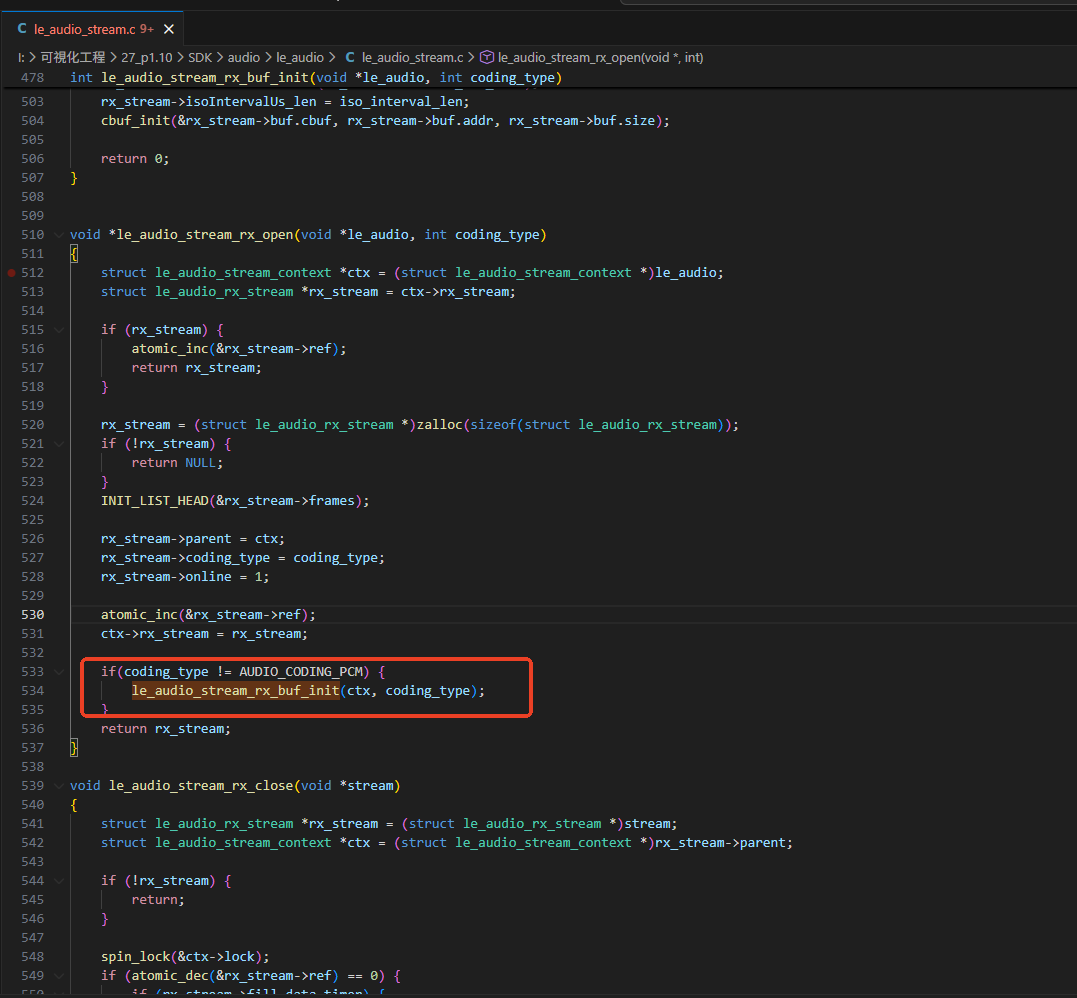Close the le_audio_stream.c editor tab
Viewport: 1077px width, 998px height.
(169, 29)
